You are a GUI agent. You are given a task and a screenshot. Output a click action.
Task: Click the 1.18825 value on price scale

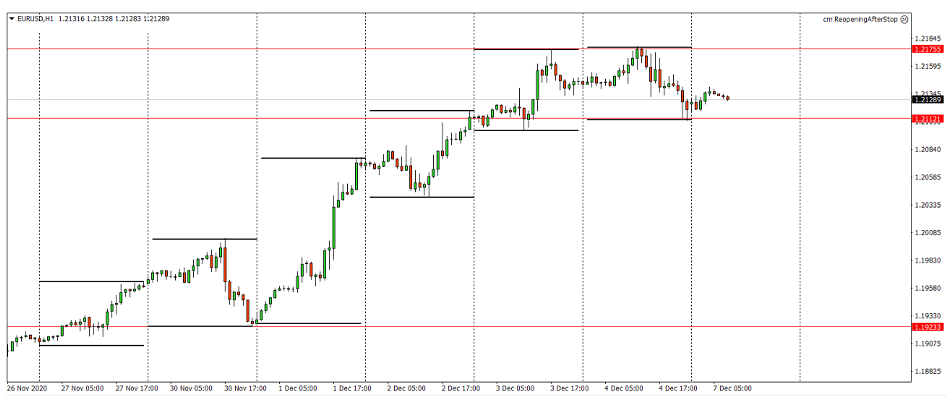(926, 371)
